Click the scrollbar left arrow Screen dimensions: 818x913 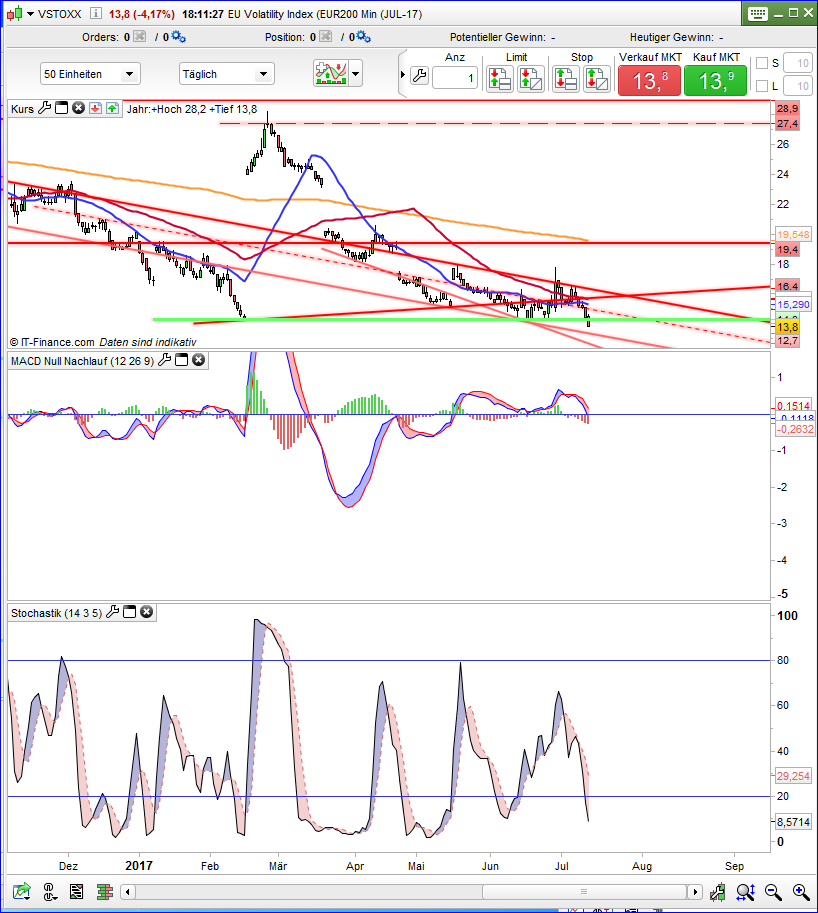(128, 891)
